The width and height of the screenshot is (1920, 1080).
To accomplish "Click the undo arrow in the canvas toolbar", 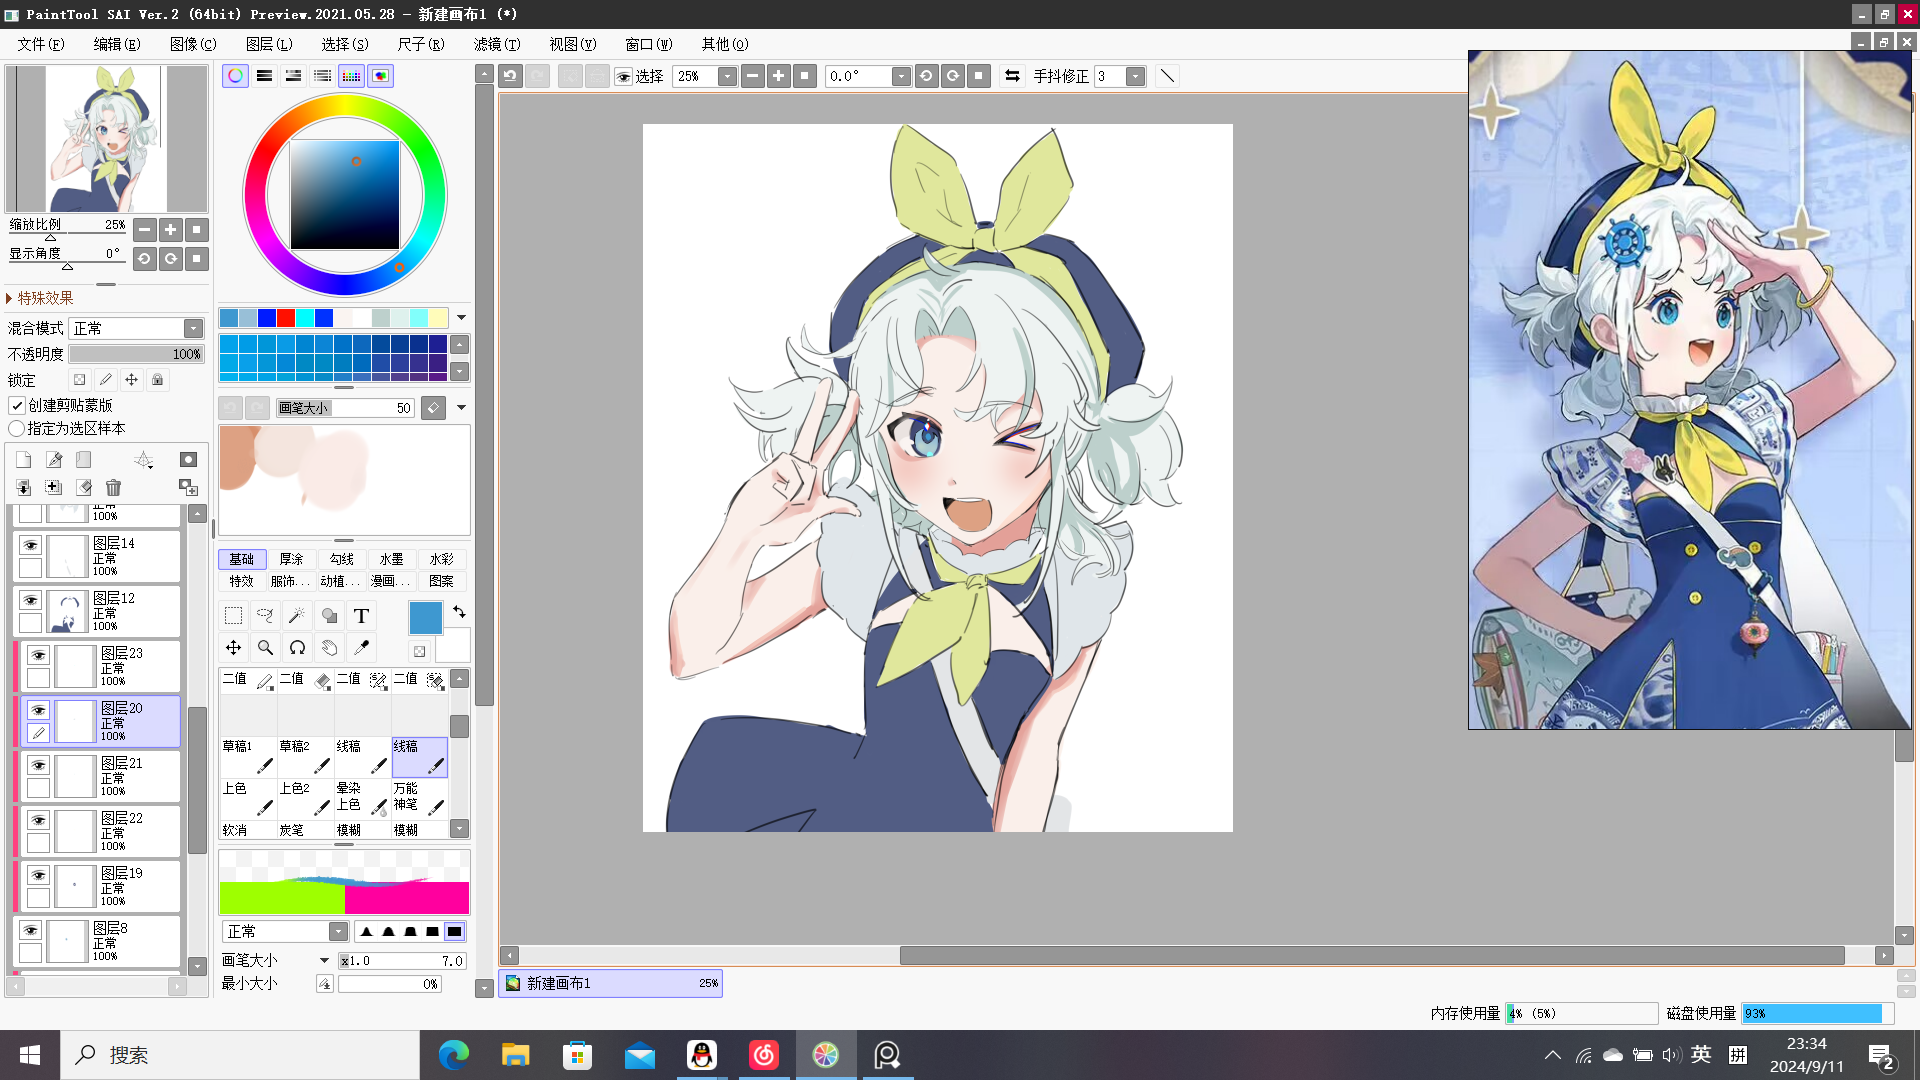I will (510, 76).
